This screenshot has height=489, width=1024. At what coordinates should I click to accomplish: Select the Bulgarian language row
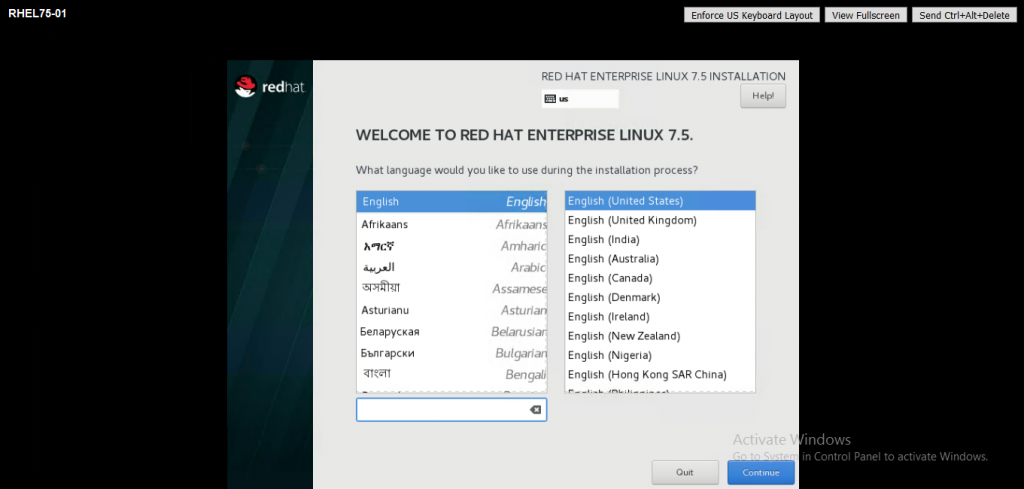pyautogui.click(x=451, y=353)
